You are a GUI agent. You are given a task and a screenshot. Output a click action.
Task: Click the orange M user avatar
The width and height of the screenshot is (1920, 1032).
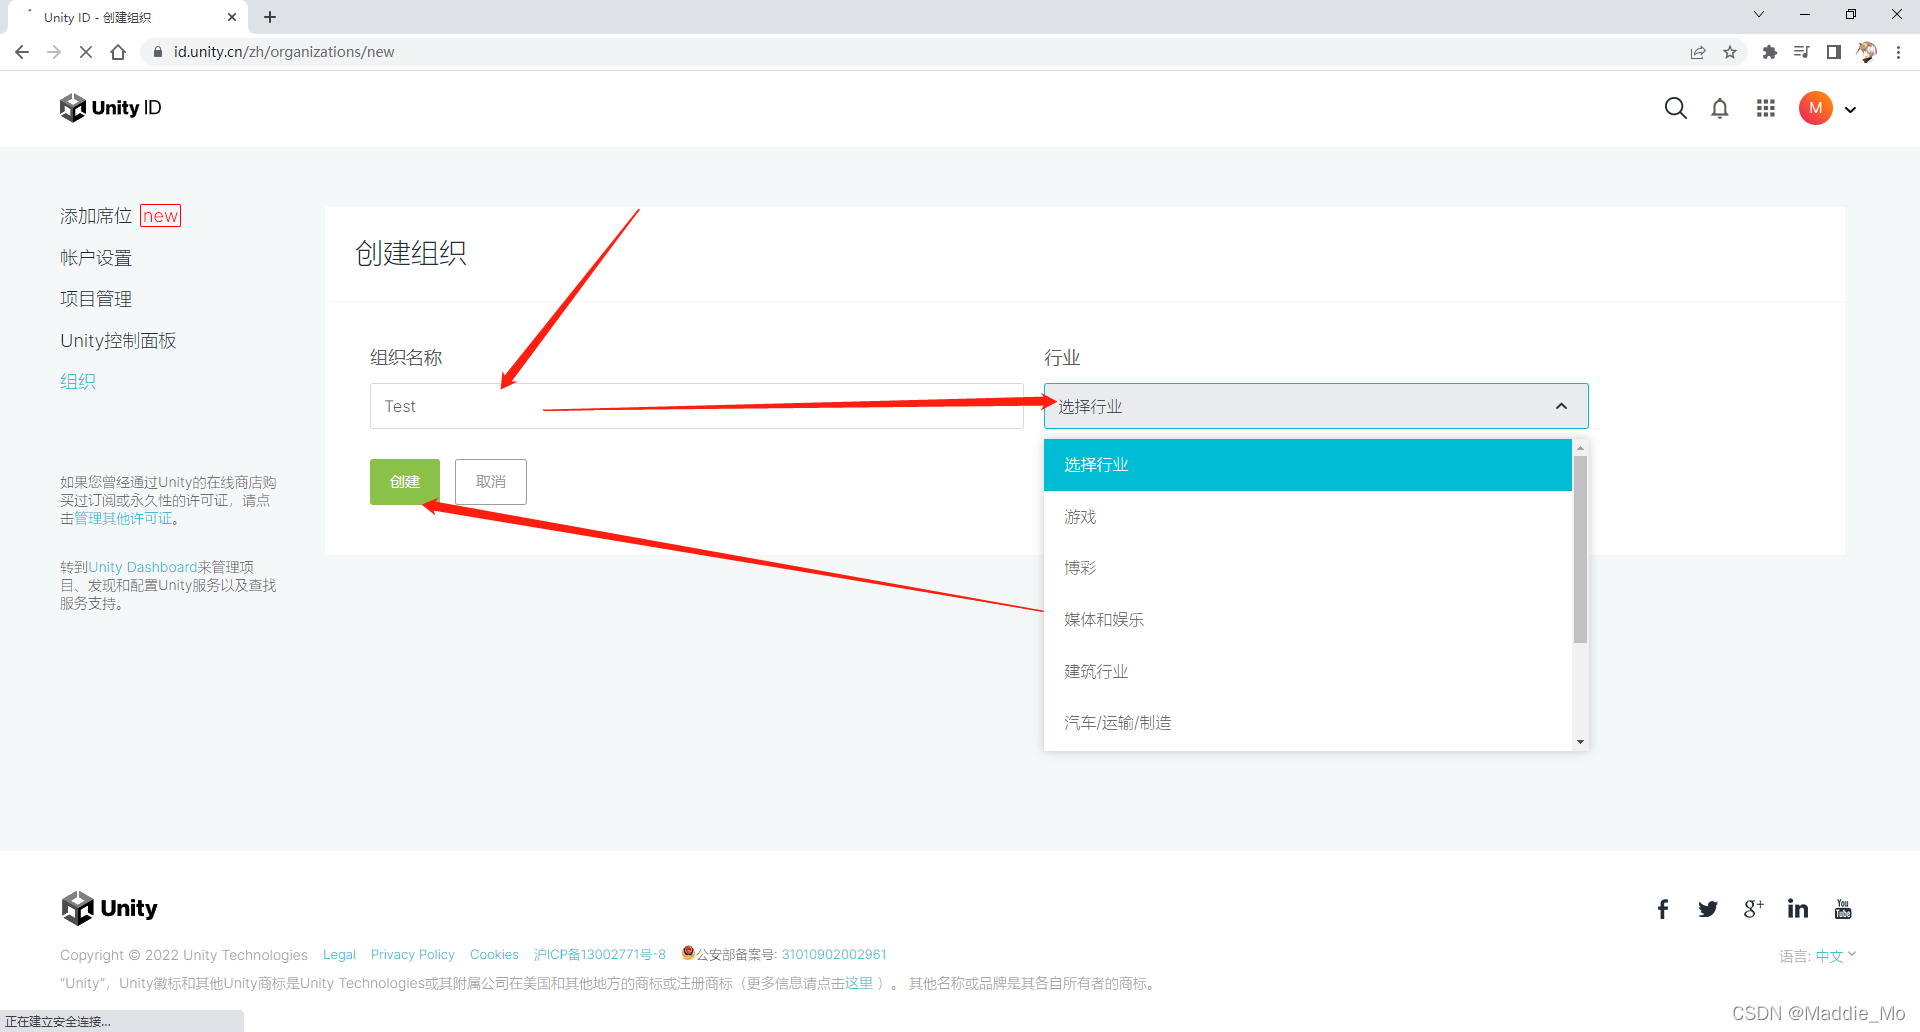(x=1815, y=108)
